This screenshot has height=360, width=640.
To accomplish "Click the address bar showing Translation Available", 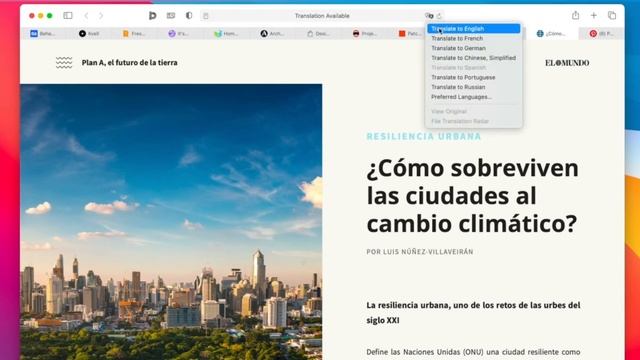I will click(x=322, y=16).
